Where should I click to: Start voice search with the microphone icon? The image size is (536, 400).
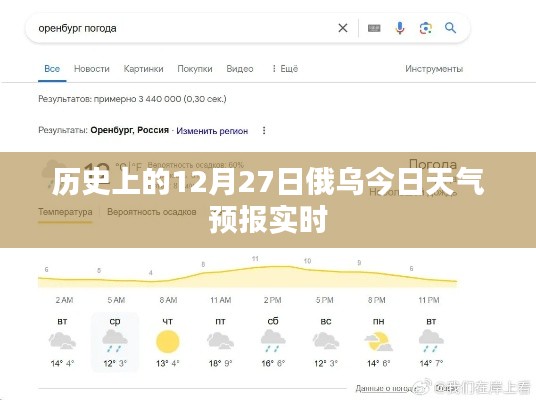point(400,28)
